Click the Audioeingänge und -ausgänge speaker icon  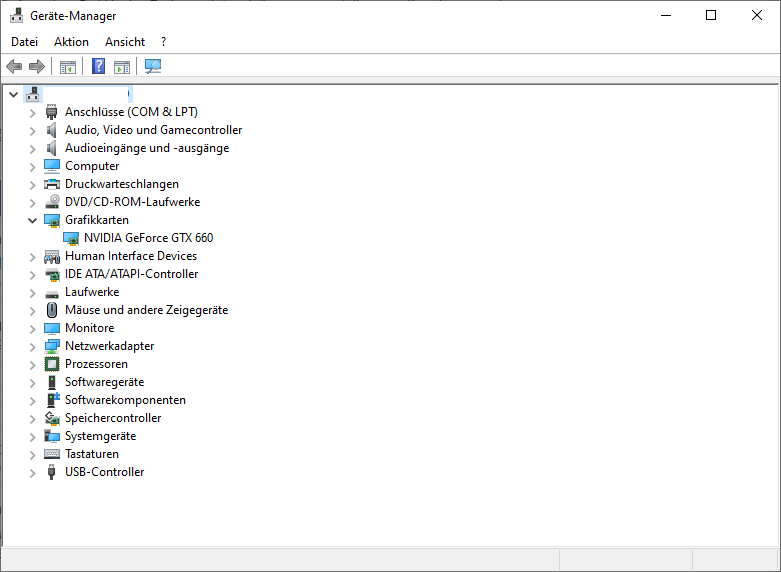(x=51, y=148)
